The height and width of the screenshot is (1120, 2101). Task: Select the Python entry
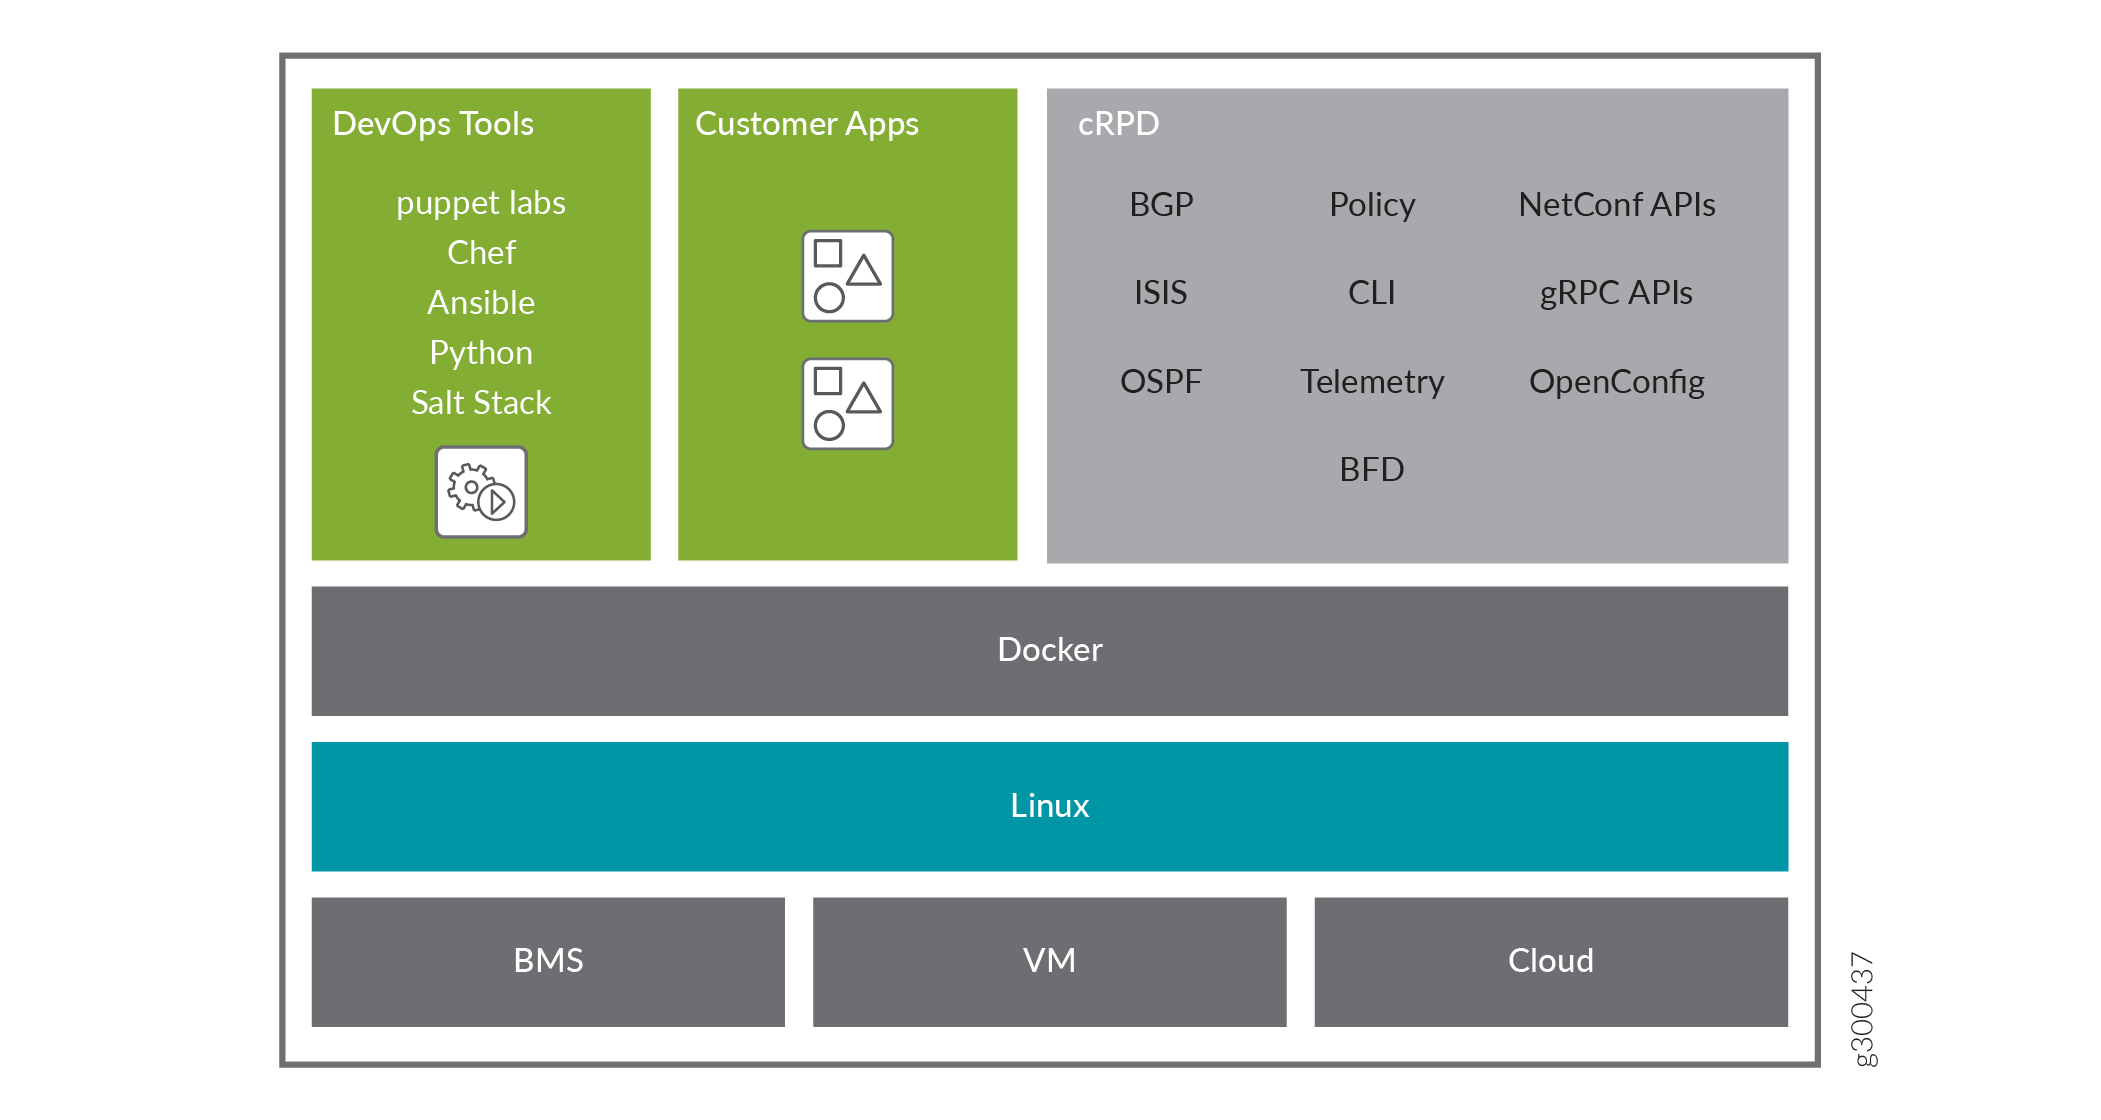pyautogui.click(x=481, y=354)
